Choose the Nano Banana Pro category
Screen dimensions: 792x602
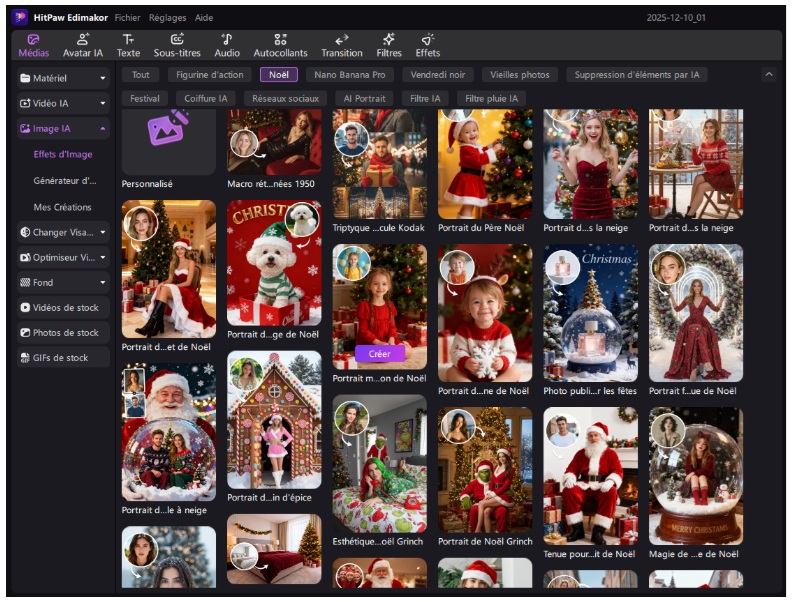point(350,75)
